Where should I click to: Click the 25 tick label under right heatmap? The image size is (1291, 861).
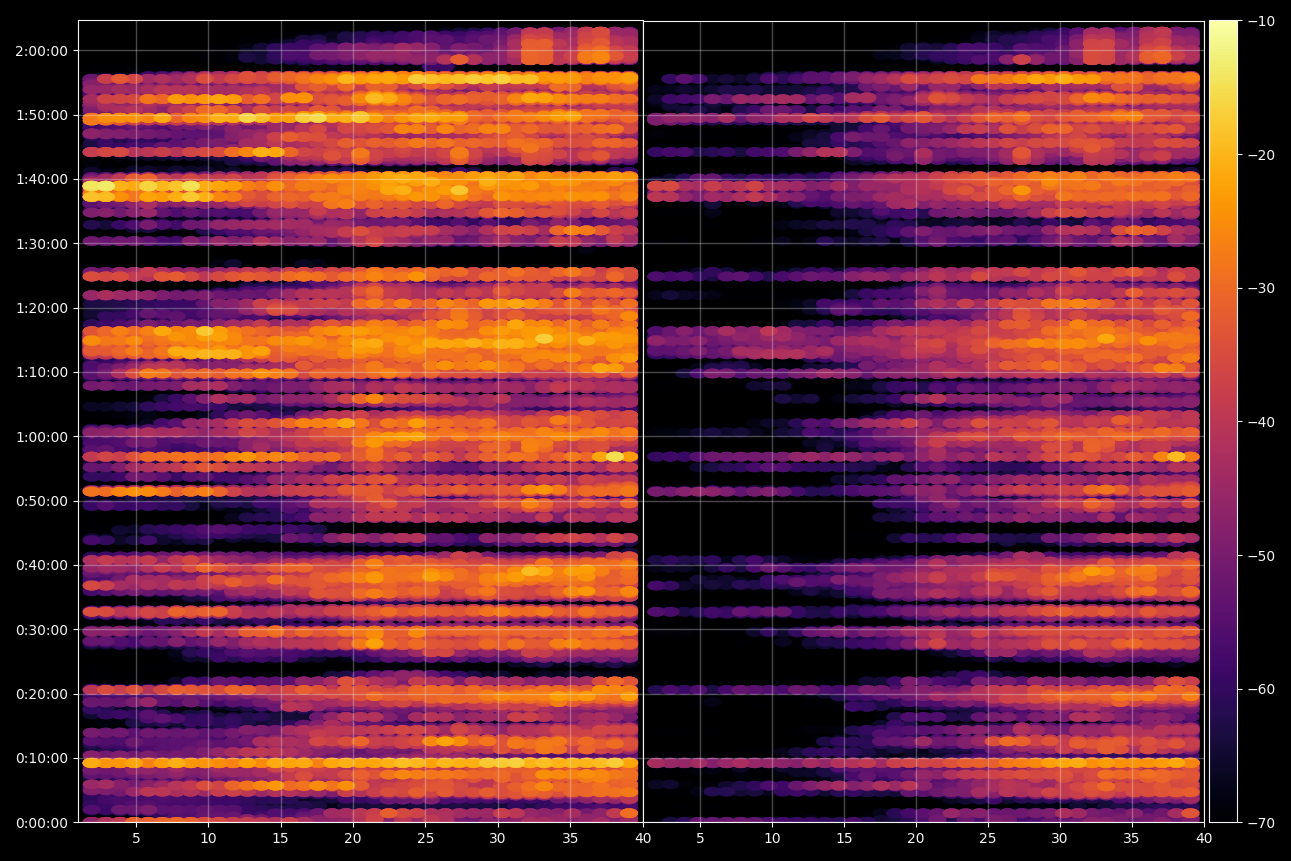tap(988, 839)
